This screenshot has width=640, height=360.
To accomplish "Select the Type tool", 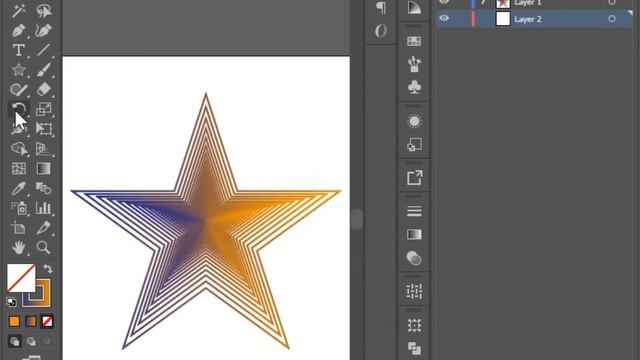I will tap(18, 50).
